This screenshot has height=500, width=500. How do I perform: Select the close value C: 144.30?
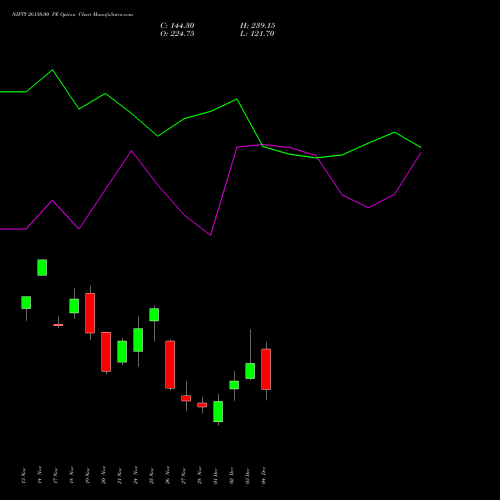[177, 26]
